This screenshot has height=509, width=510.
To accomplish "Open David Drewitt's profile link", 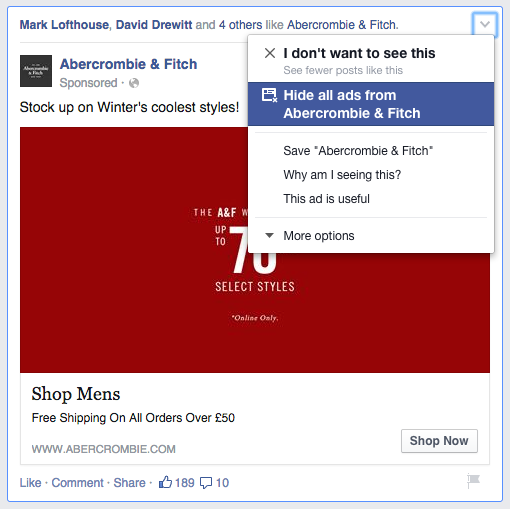I will click(x=154, y=25).
